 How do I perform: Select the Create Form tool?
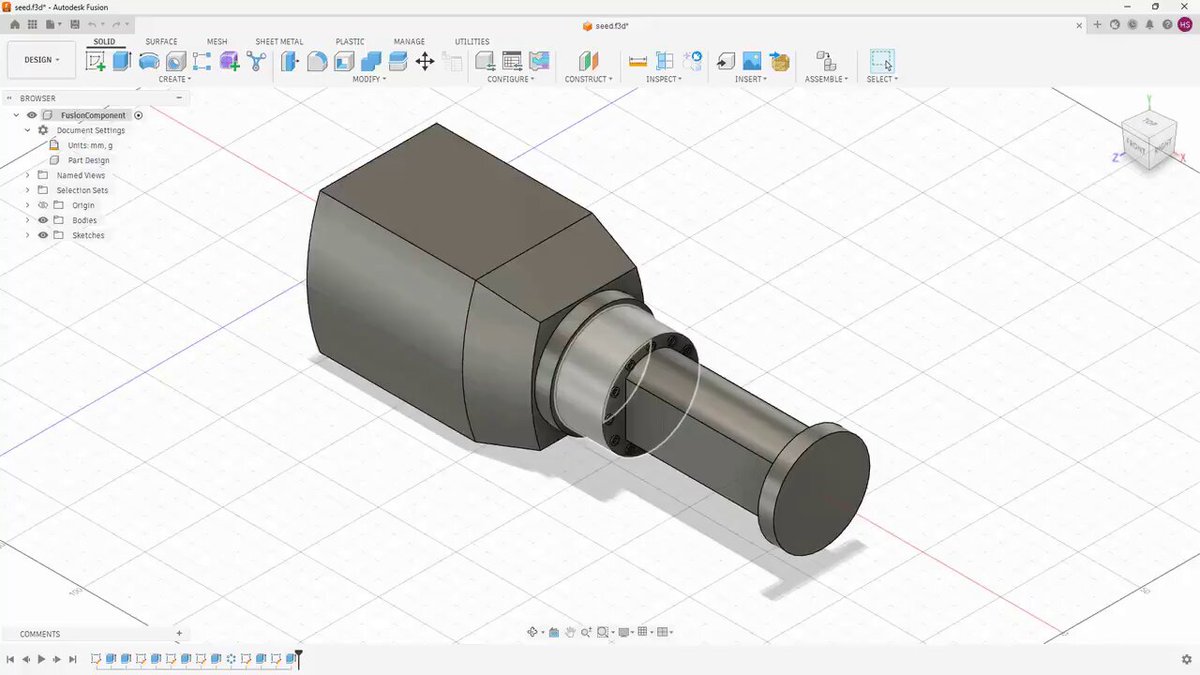point(229,61)
